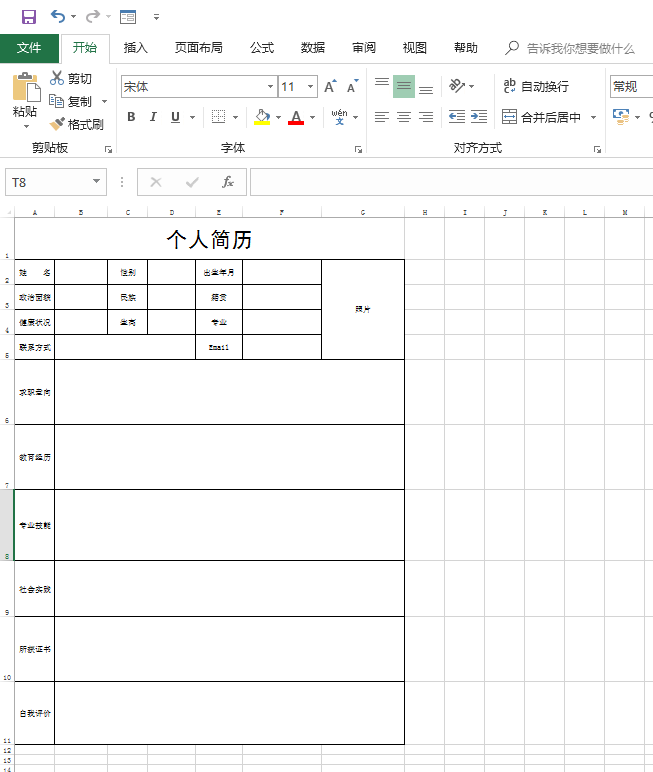Click 复制 copy button
Image resolution: width=653 pixels, height=772 pixels.
tap(70, 101)
